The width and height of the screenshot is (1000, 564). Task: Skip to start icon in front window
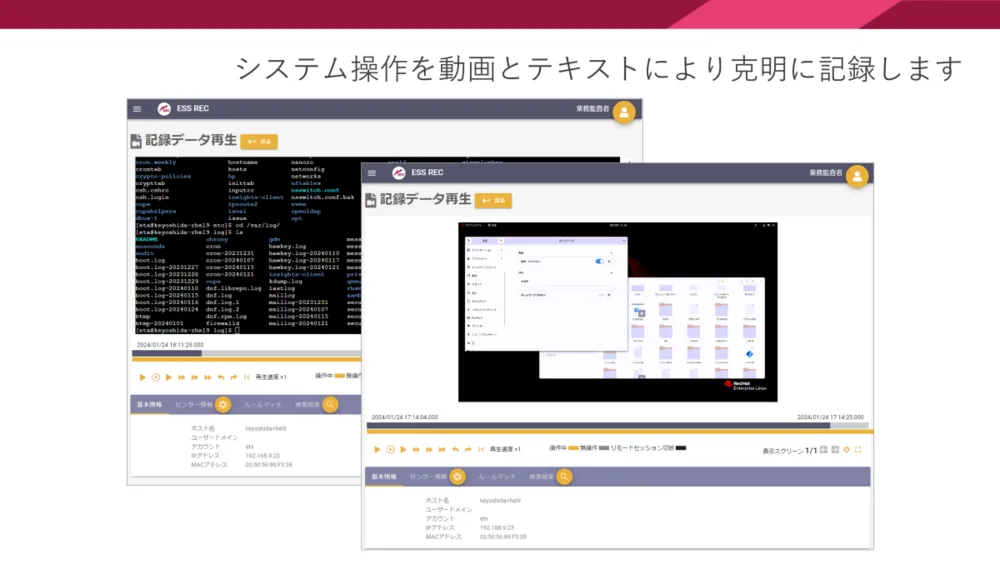coord(481,450)
